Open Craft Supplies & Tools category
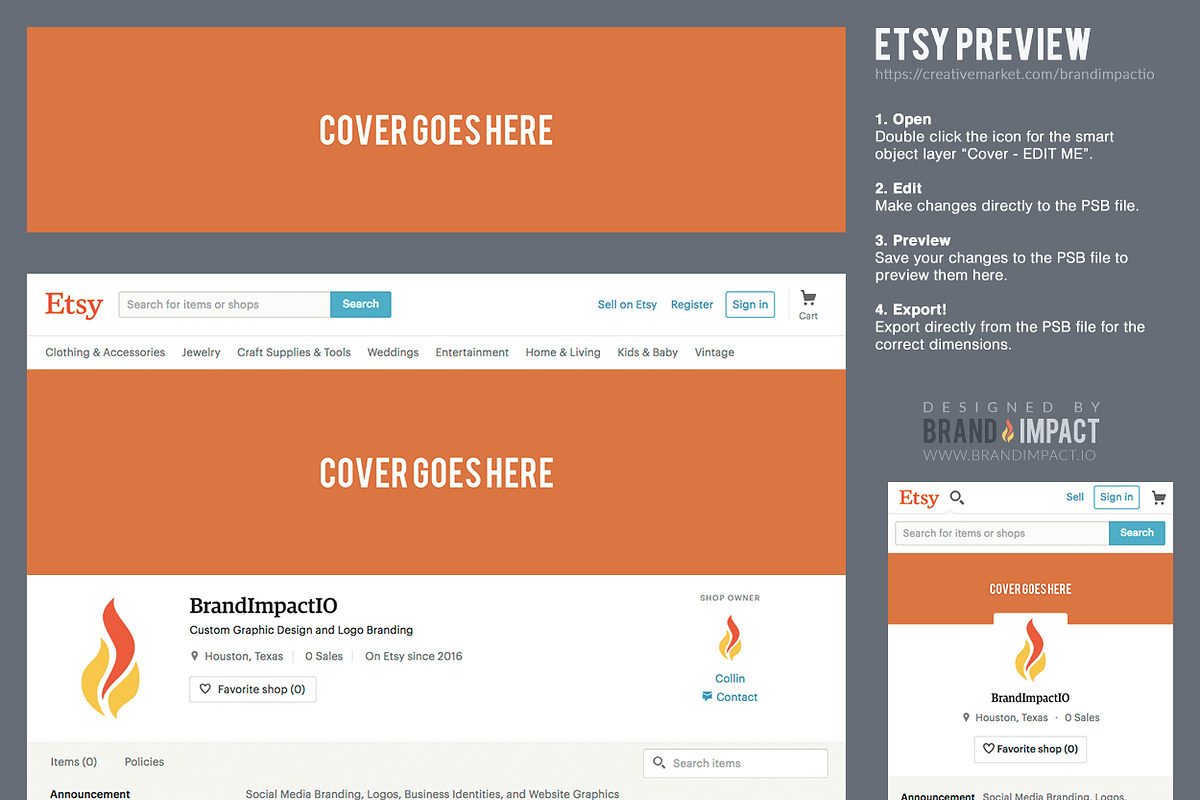The width and height of the screenshot is (1200, 800). (294, 352)
